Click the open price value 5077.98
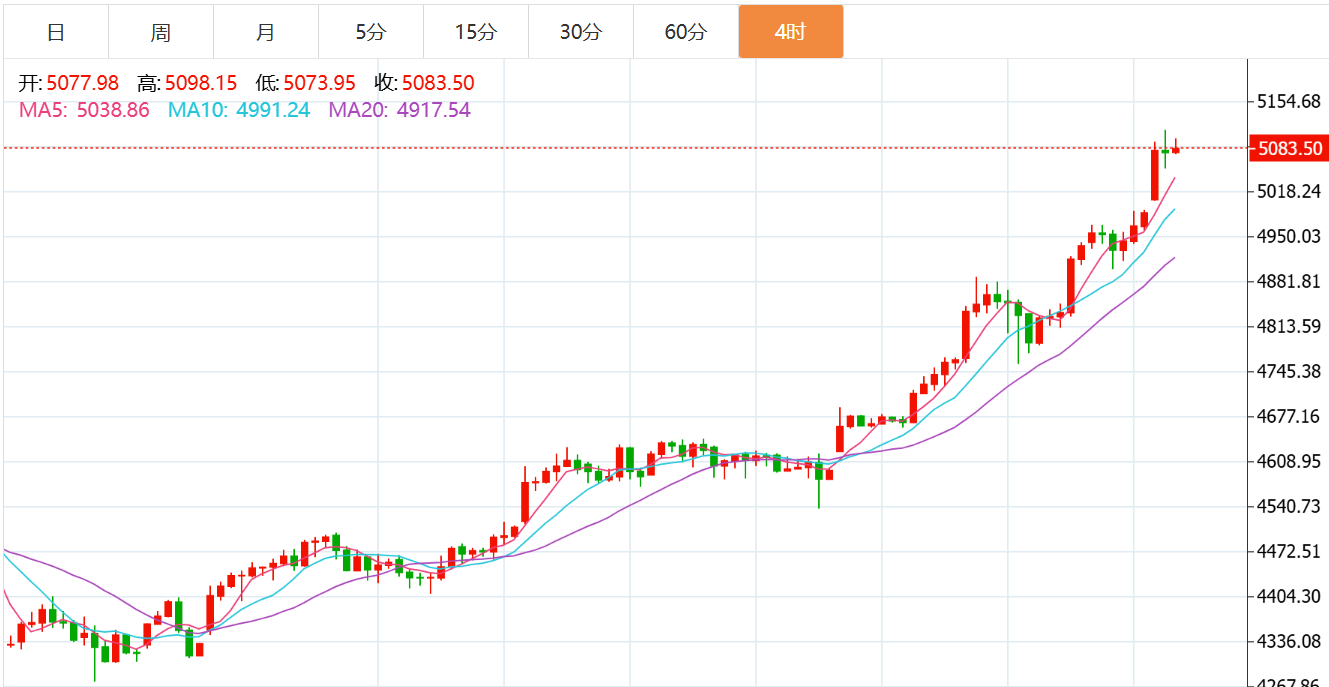The width and height of the screenshot is (1329, 687). click(82, 83)
